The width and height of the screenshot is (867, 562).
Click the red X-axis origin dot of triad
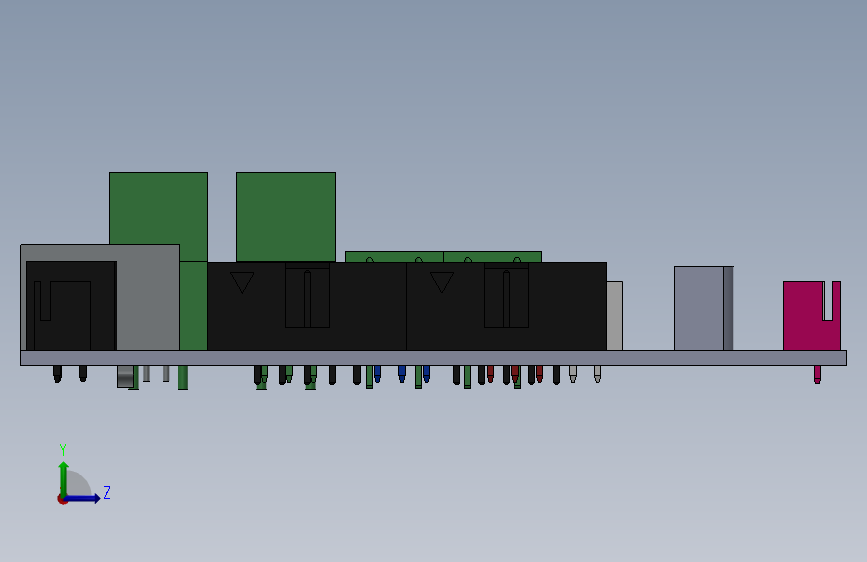(x=62, y=499)
